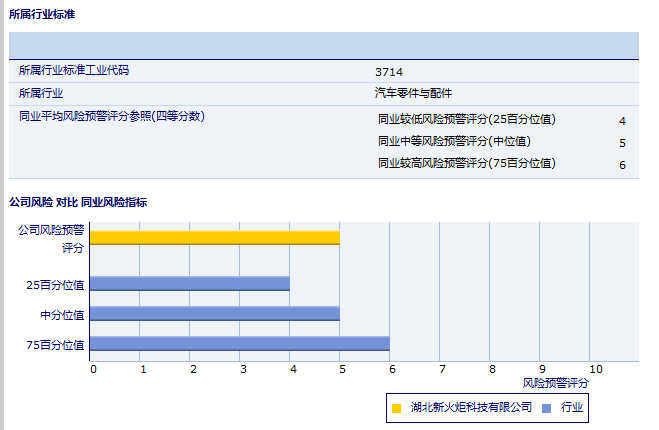The width and height of the screenshot is (659, 430).
Task: Select the industry code value 3714
Action: tap(389, 72)
